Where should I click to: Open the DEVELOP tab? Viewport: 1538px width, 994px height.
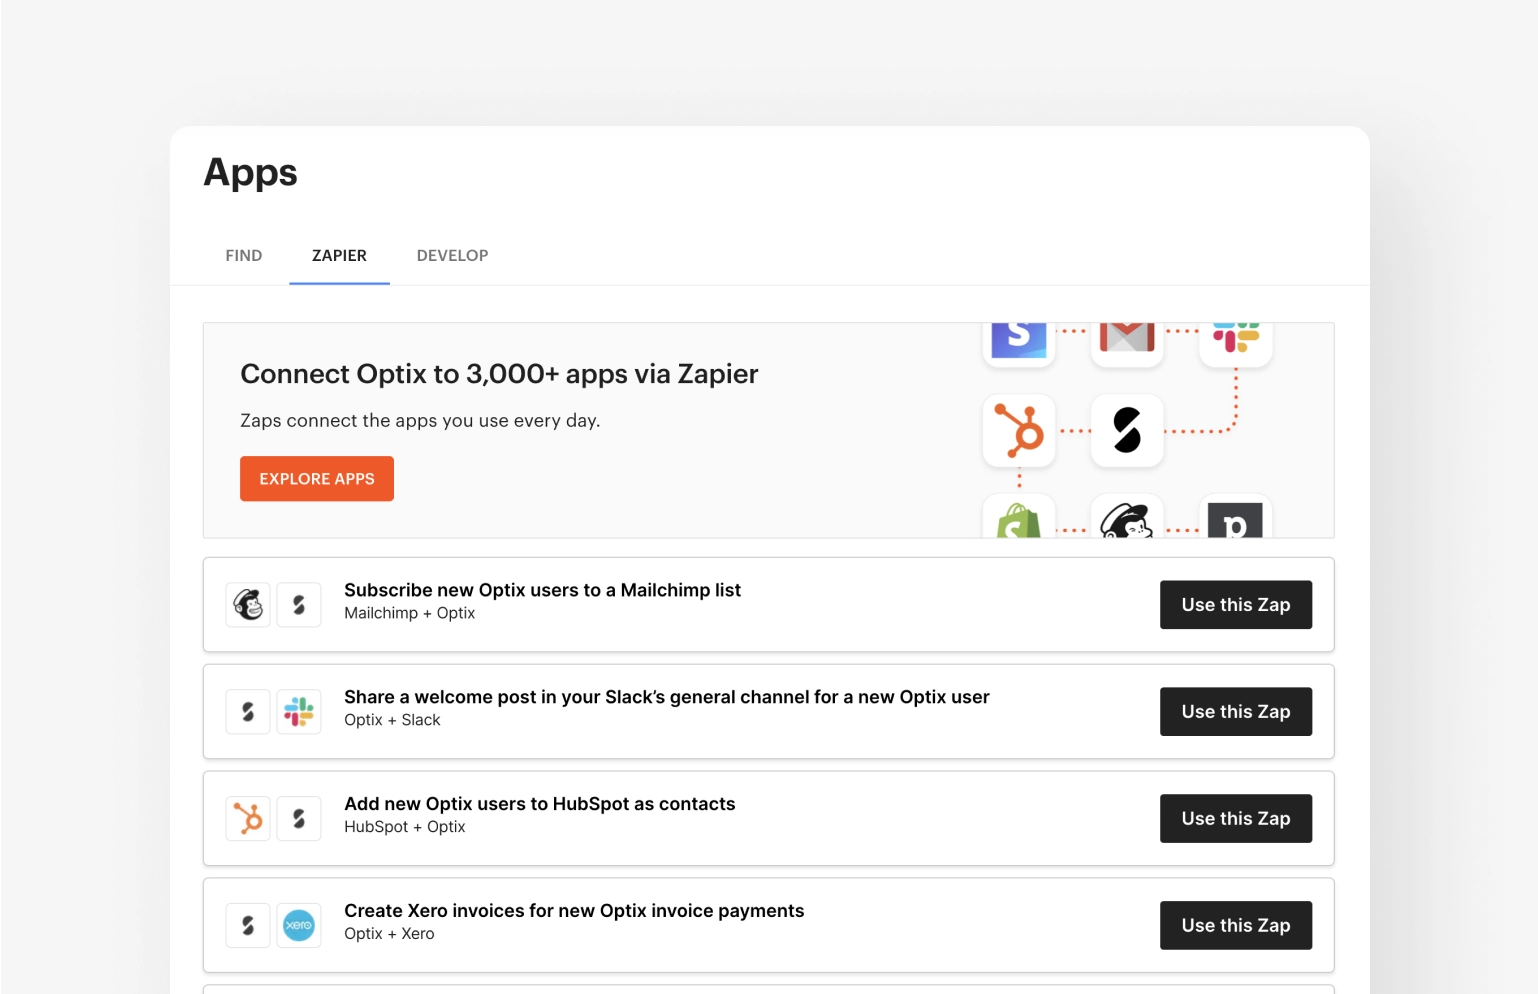click(x=452, y=255)
